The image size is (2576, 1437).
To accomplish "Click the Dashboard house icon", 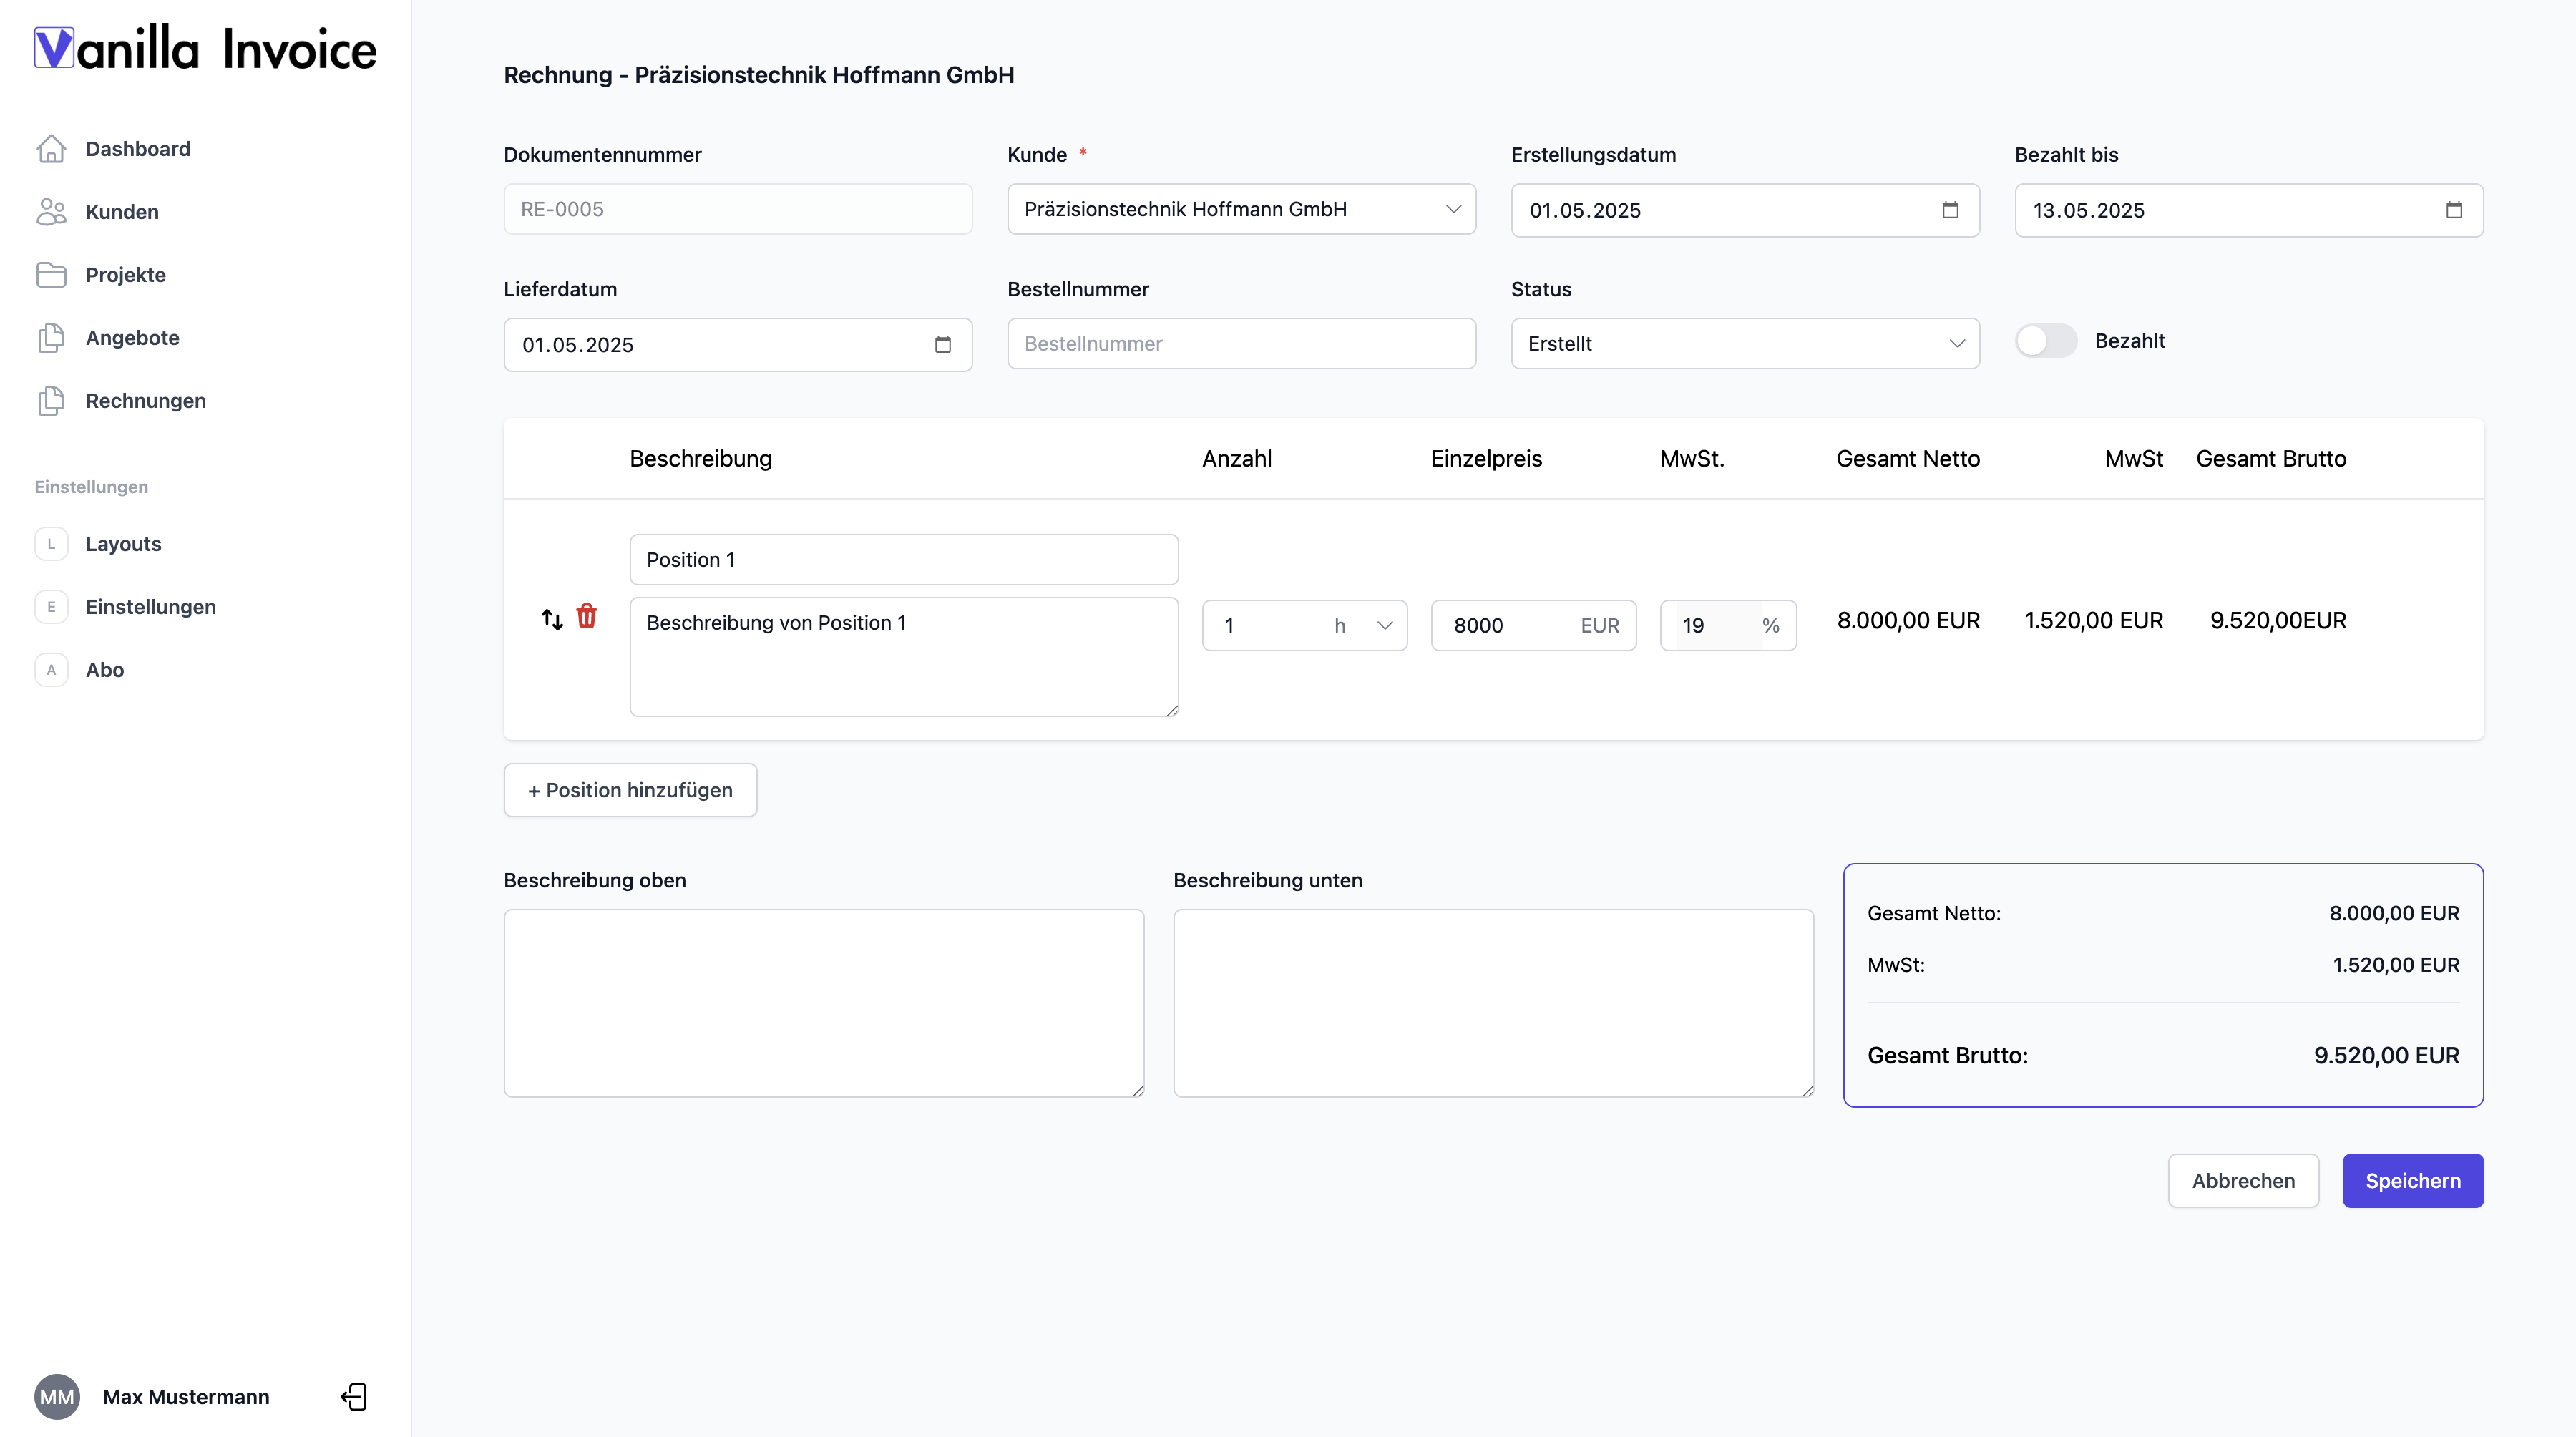I will pyautogui.click(x=51, y=149).
